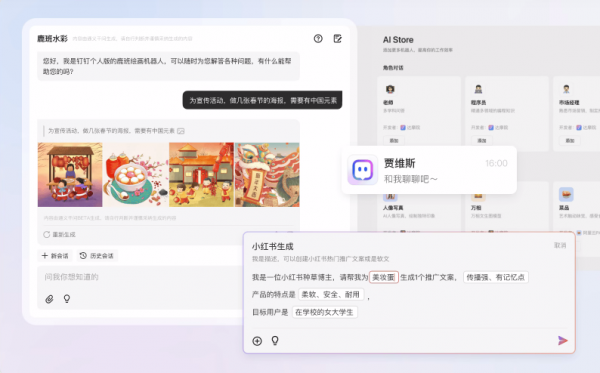
Task: Click the new-chat edit icon in chat header
Action: click(338, 38)
